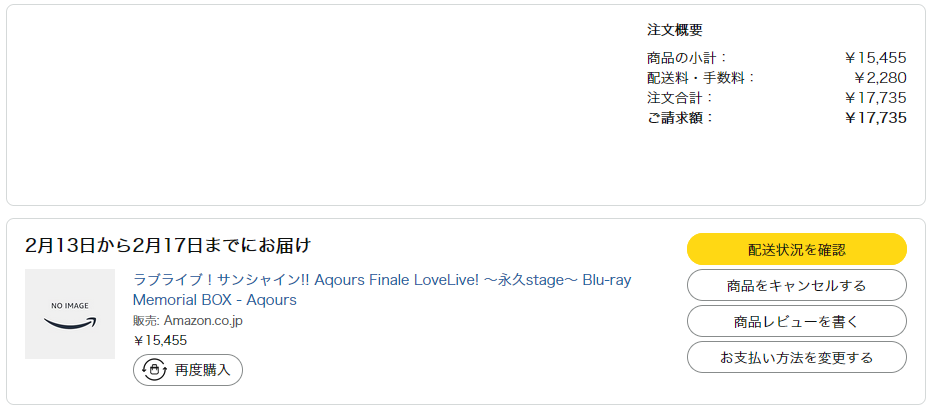934x413 pixels.
Task: Select 商品レビューを書く button
Action: coord(796,321)
